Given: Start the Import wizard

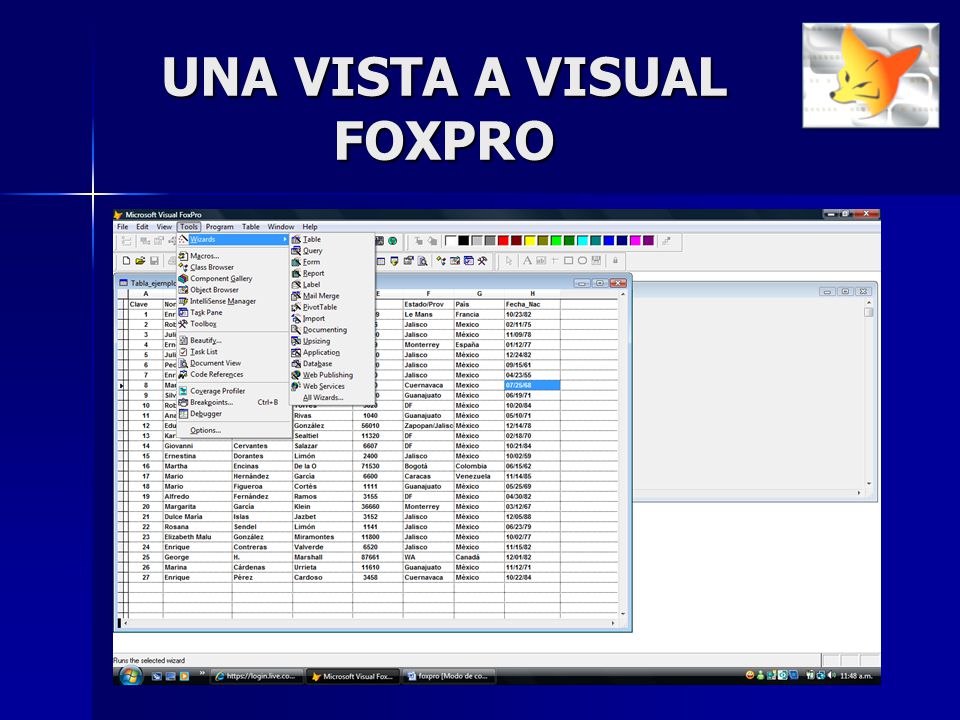Looking at the screenshot, I should click(332, 318).
